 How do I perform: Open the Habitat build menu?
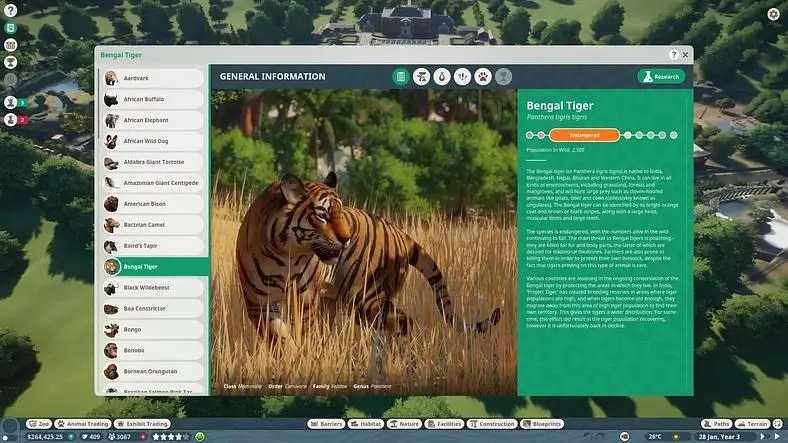[x=366, y=424]
